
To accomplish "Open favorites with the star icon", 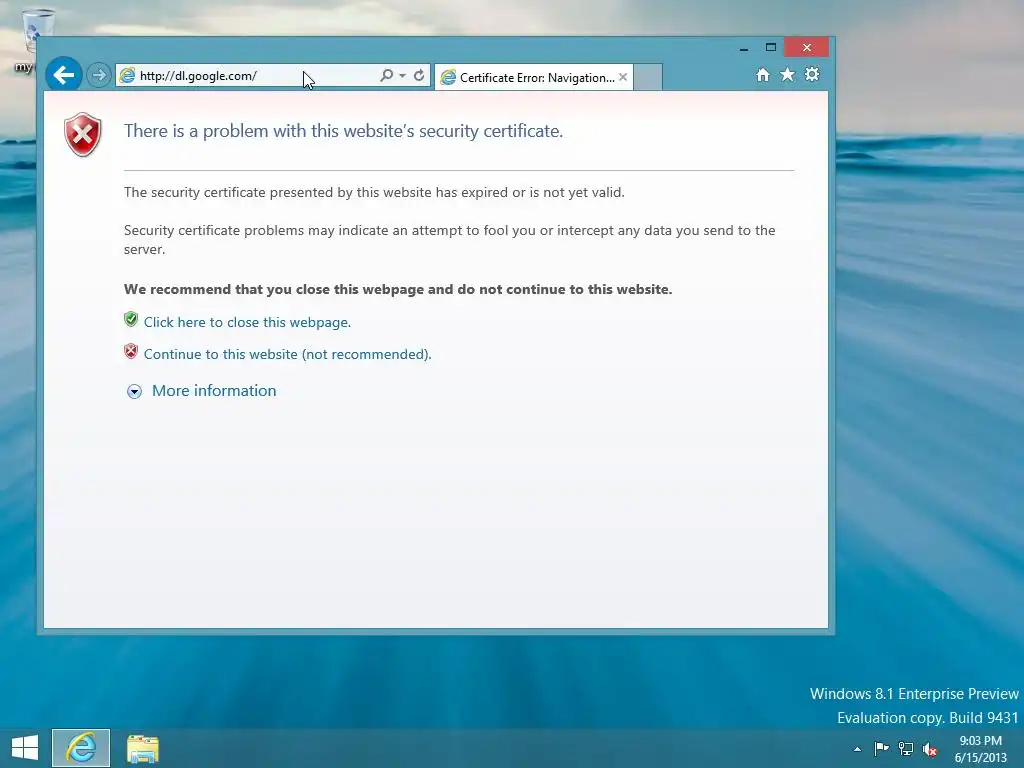I will [x=788, y=75].
